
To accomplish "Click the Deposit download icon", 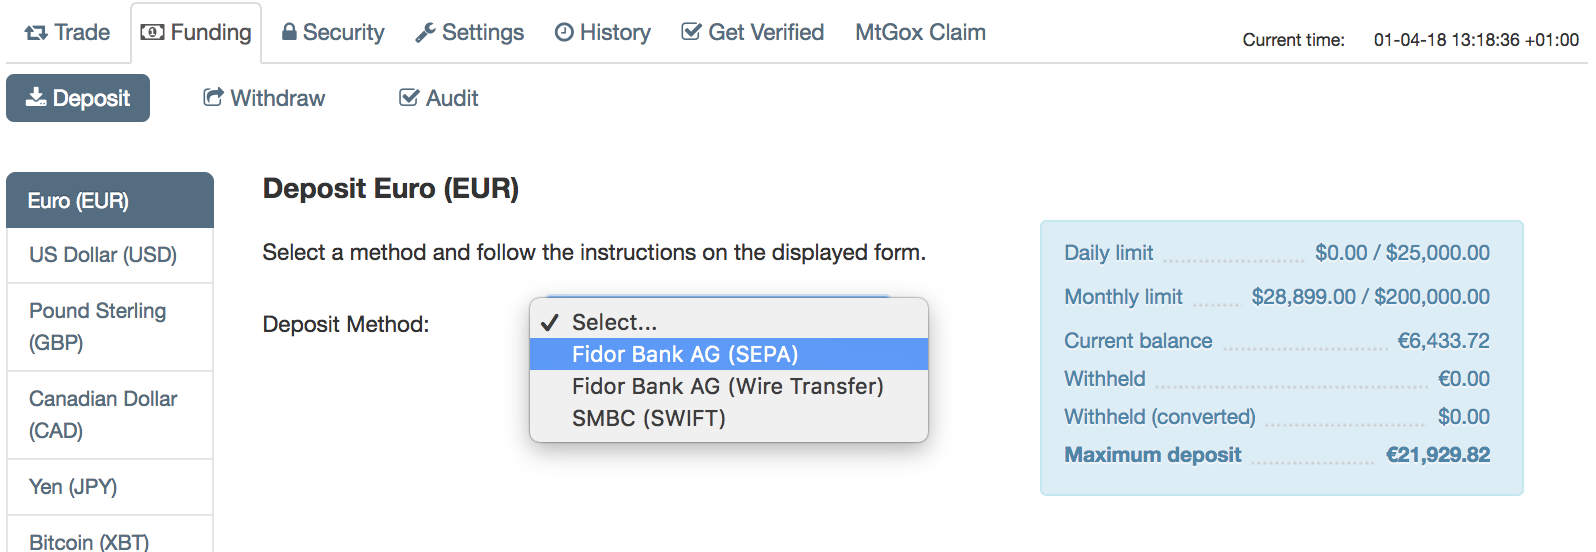I will [36, 97].
